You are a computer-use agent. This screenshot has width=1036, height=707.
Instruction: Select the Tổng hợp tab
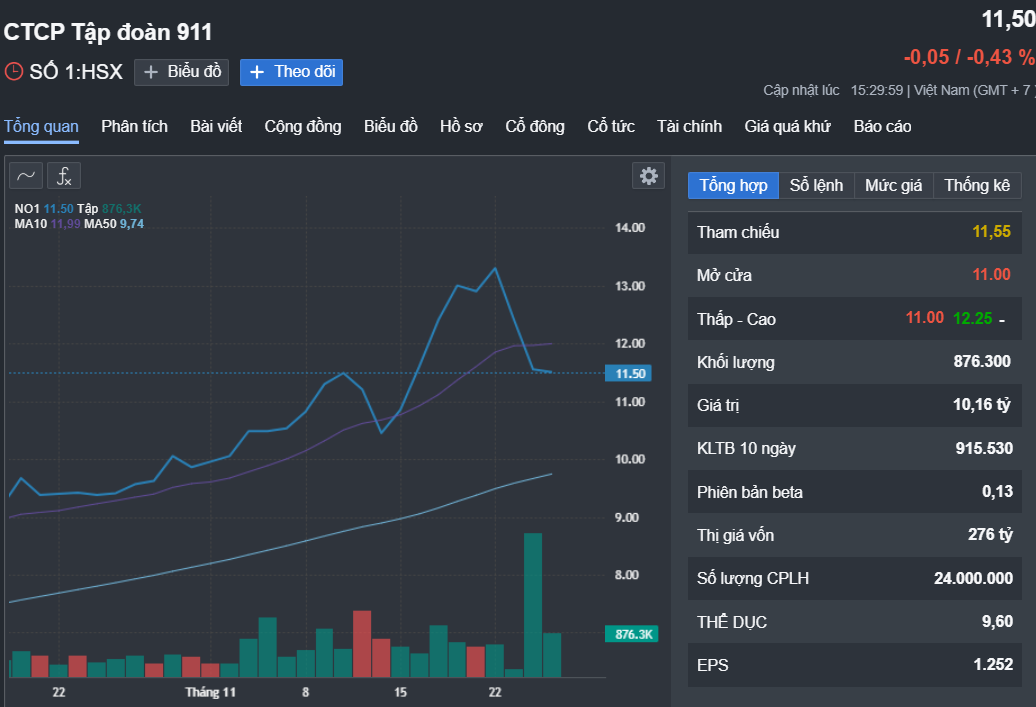(733, 186)
